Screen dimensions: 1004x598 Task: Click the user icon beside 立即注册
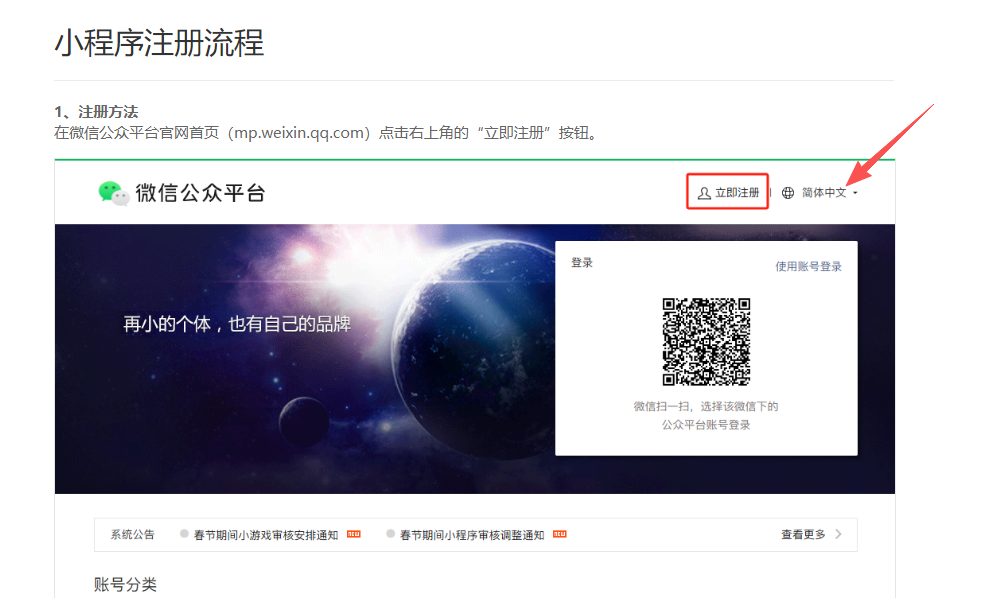704,193
